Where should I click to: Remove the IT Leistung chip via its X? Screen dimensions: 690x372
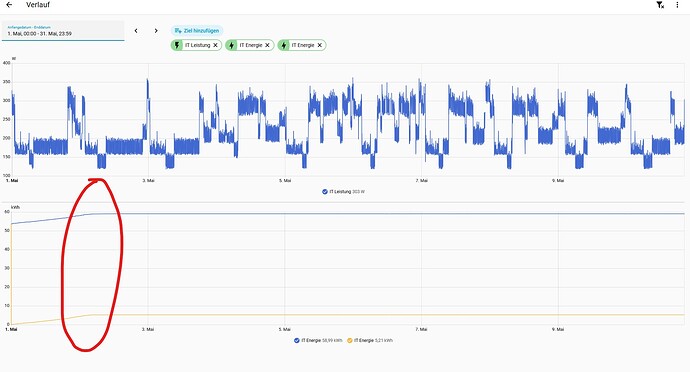pyautogui.click(x=216, y=45)
